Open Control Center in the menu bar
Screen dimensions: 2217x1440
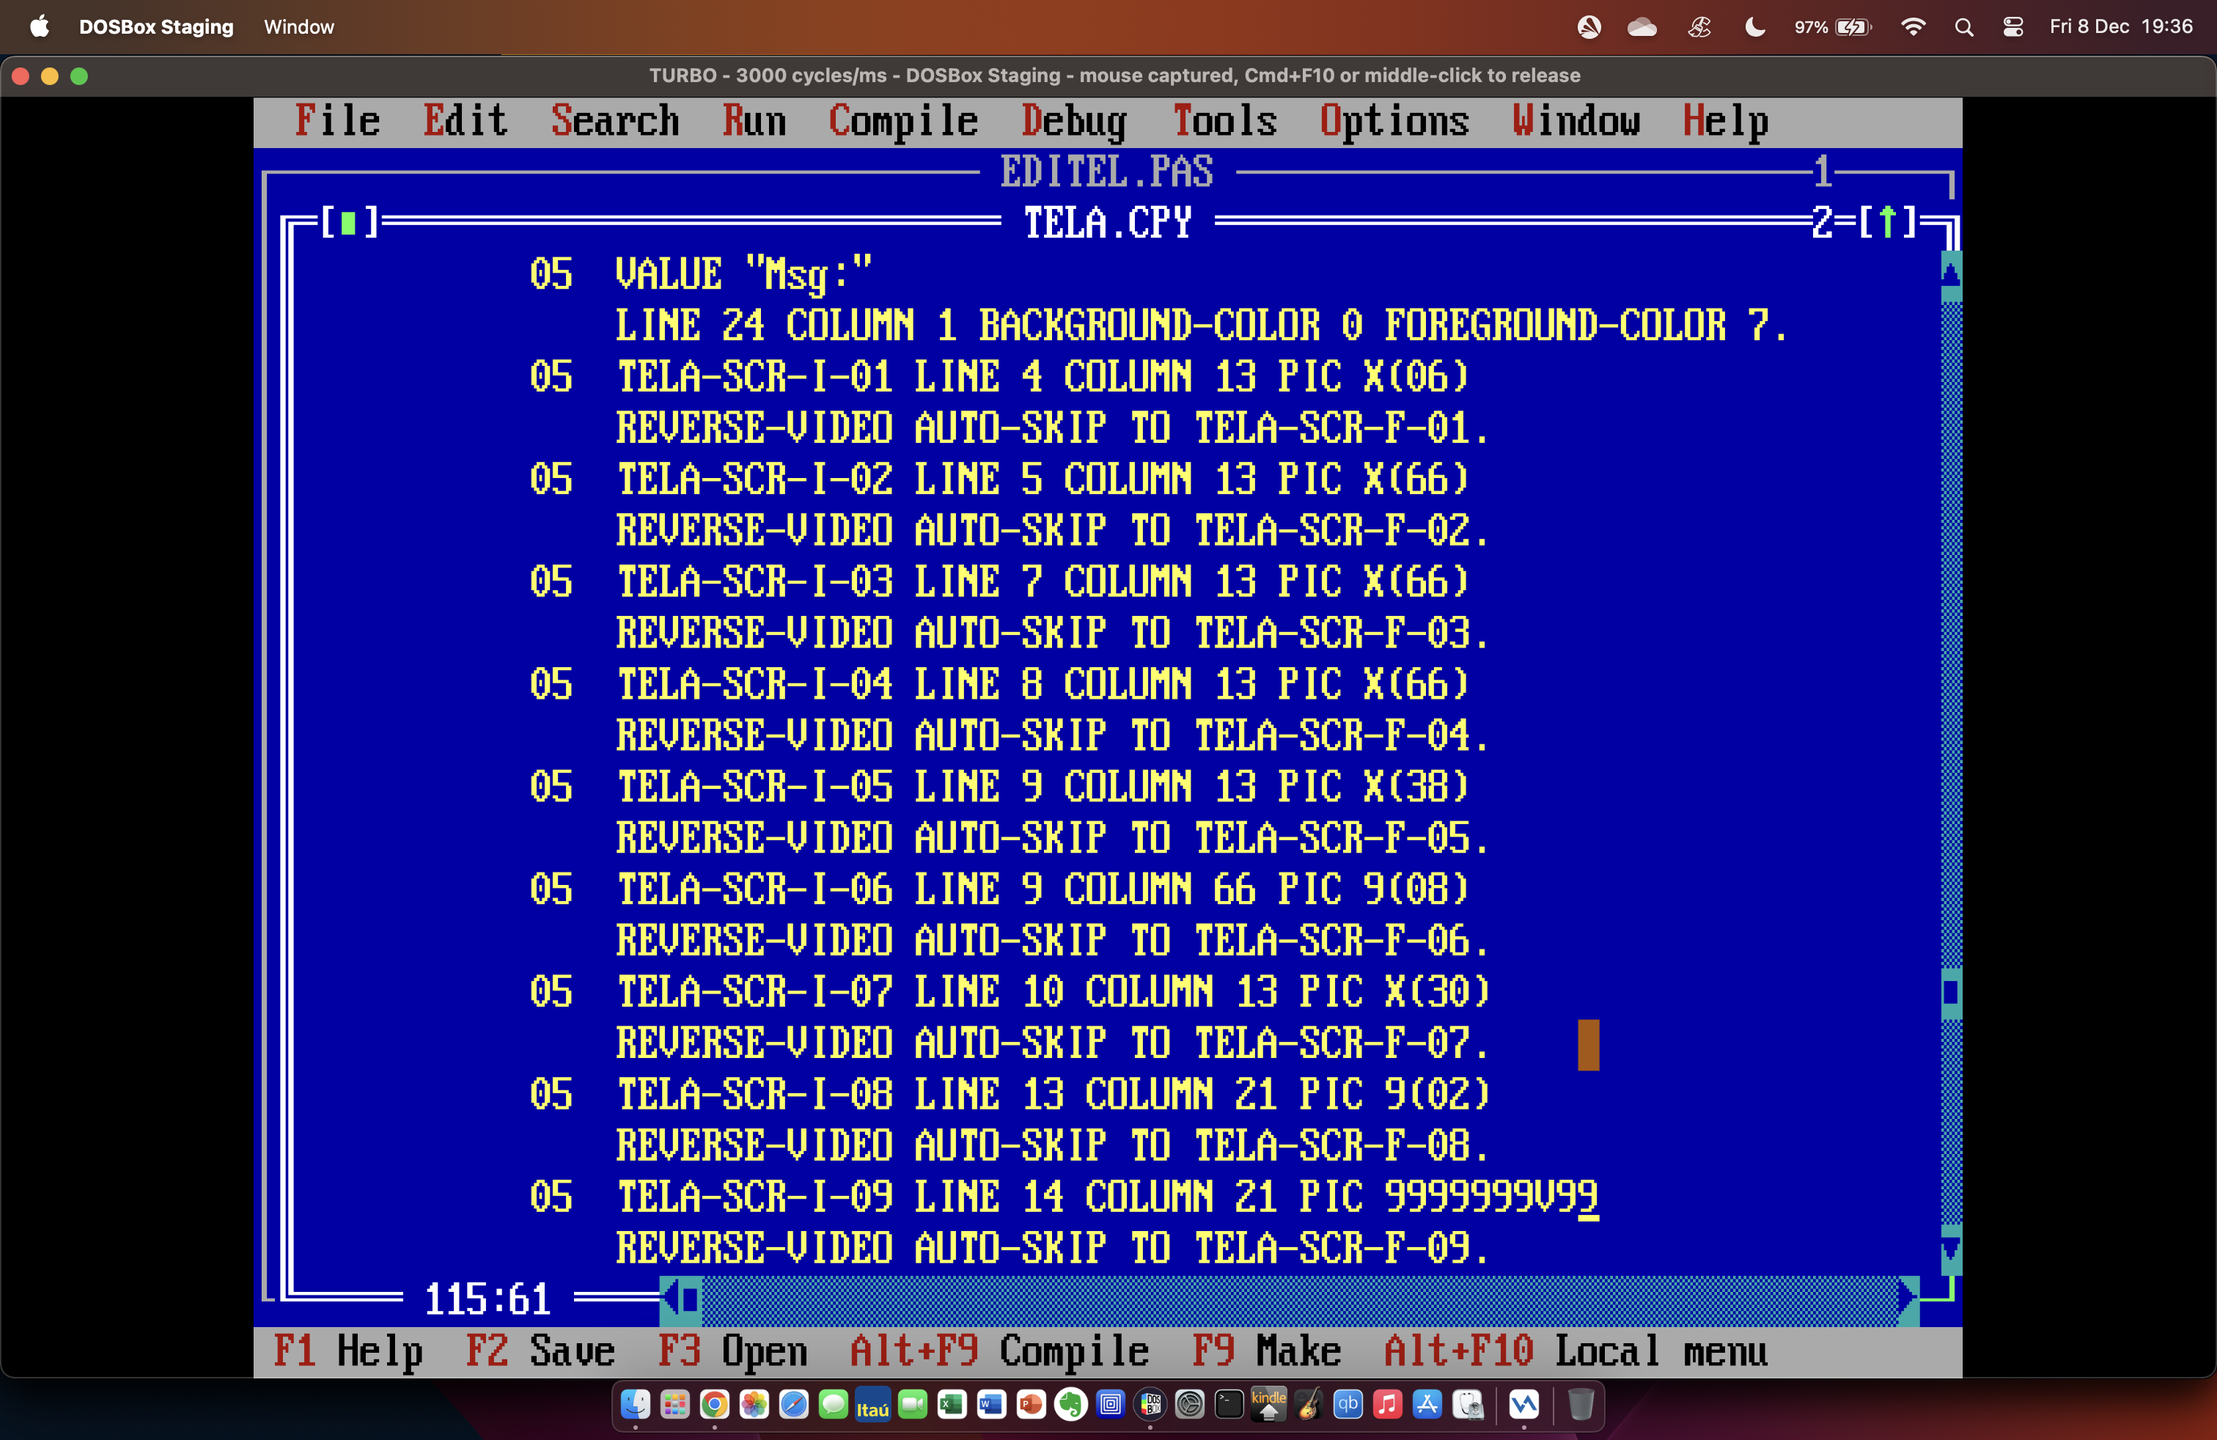coord(2013,27)
